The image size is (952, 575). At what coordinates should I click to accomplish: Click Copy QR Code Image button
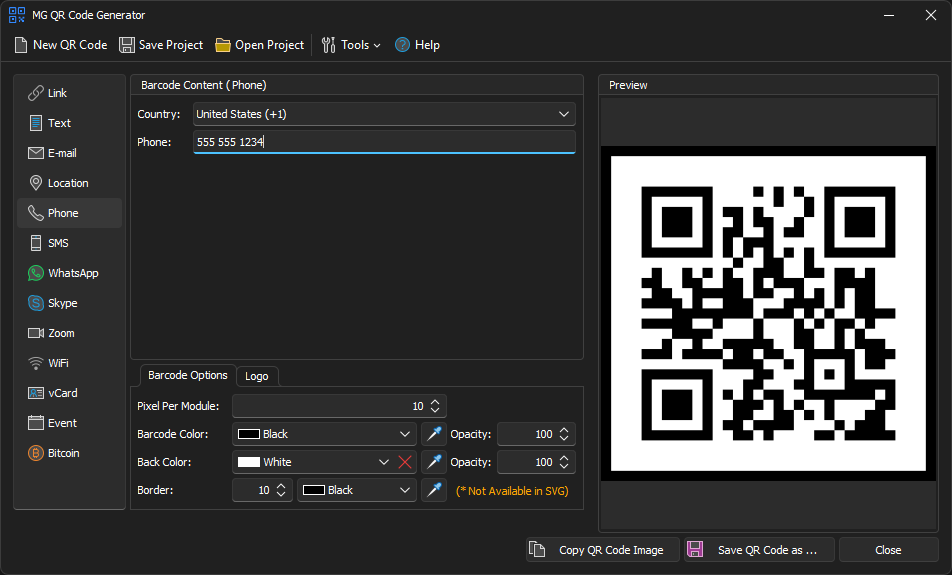[603, 550]
